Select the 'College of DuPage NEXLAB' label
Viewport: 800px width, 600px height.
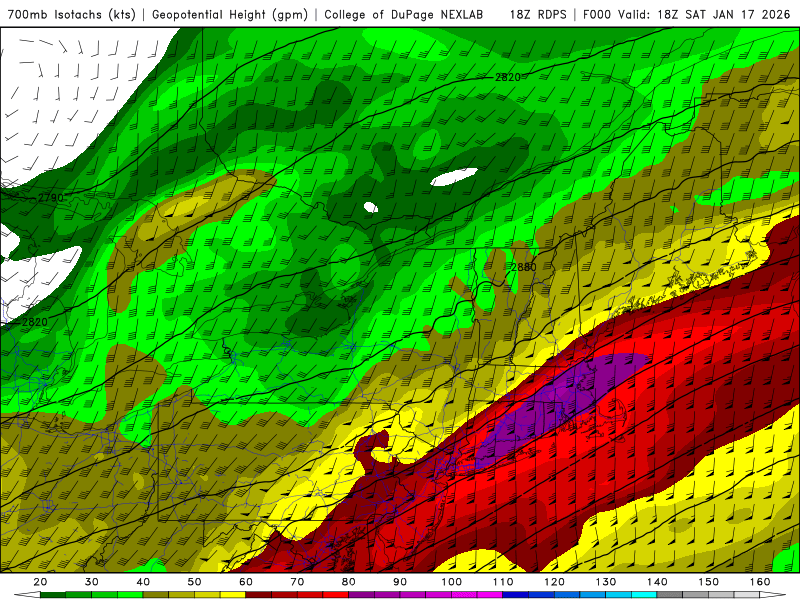point(404,14)
